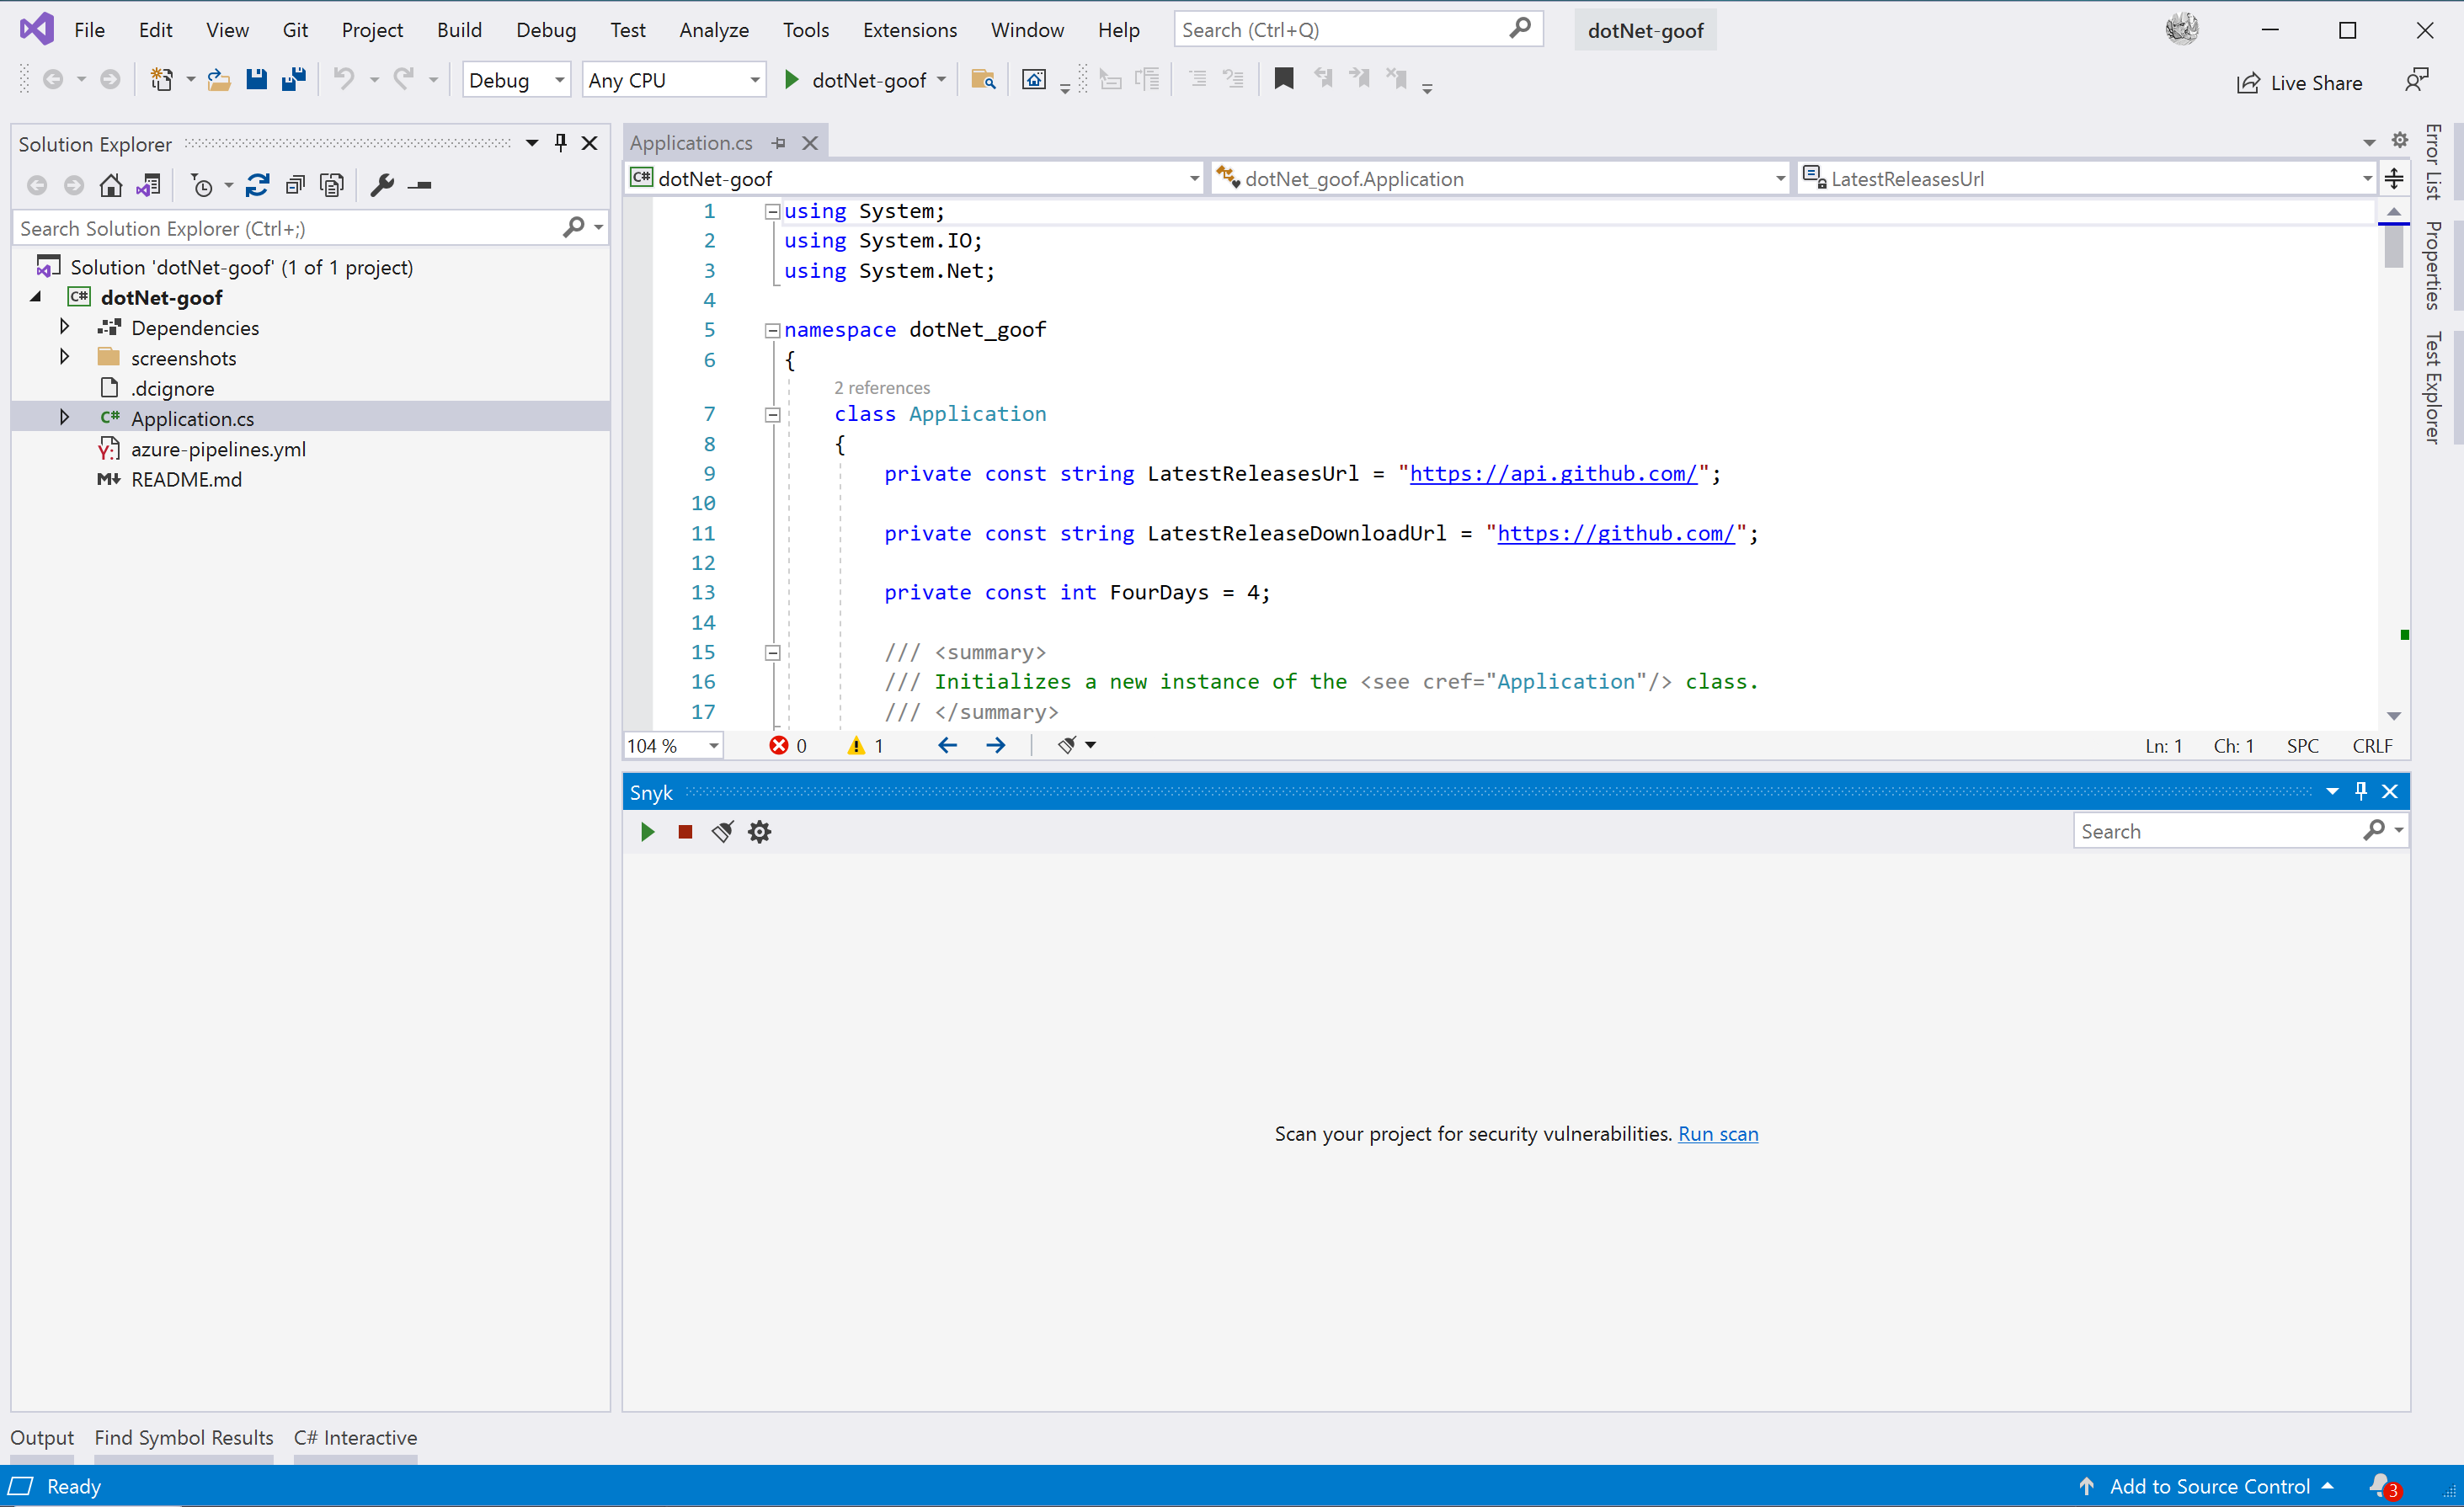Image resolution: width=2464 pixels, height=1507 pixels.
Task: Click the Live Share button
Action: [2300, 83]
